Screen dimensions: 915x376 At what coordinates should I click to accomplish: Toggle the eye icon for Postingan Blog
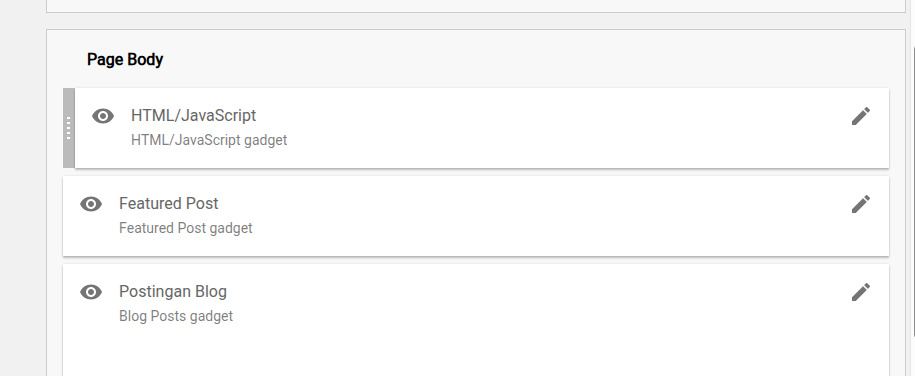coord(91,292)
